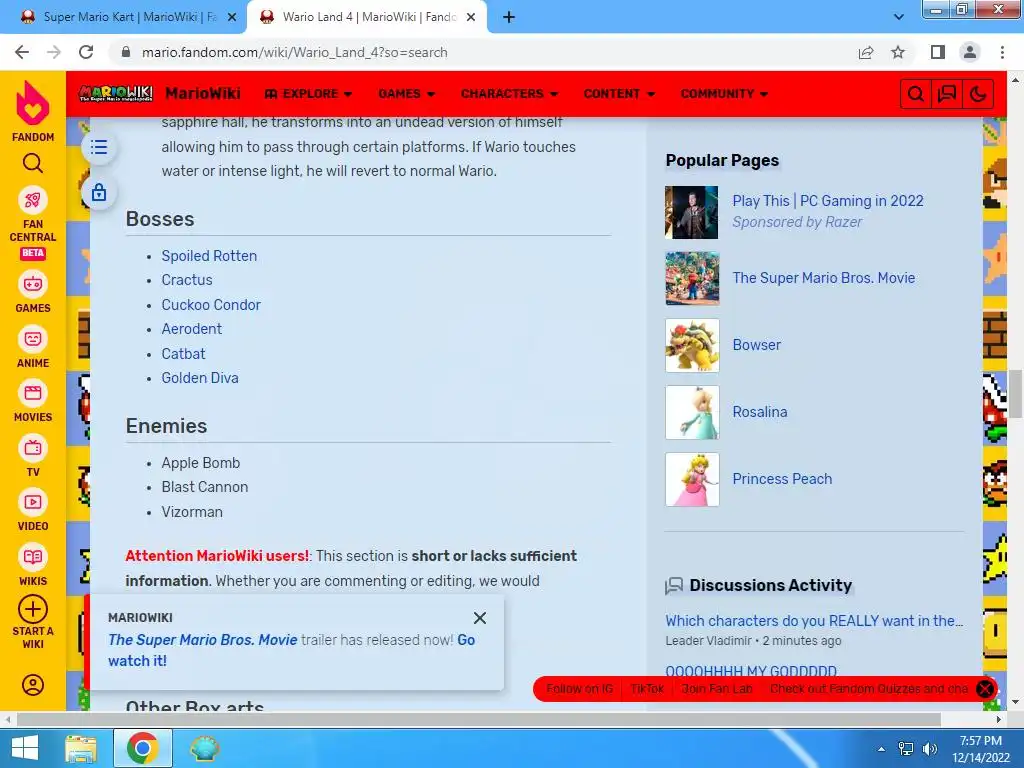Image resolution: width=1024 pixels, height=768 pixels.
Task: Show hidden system tray icons
Action: click(882, 749)
